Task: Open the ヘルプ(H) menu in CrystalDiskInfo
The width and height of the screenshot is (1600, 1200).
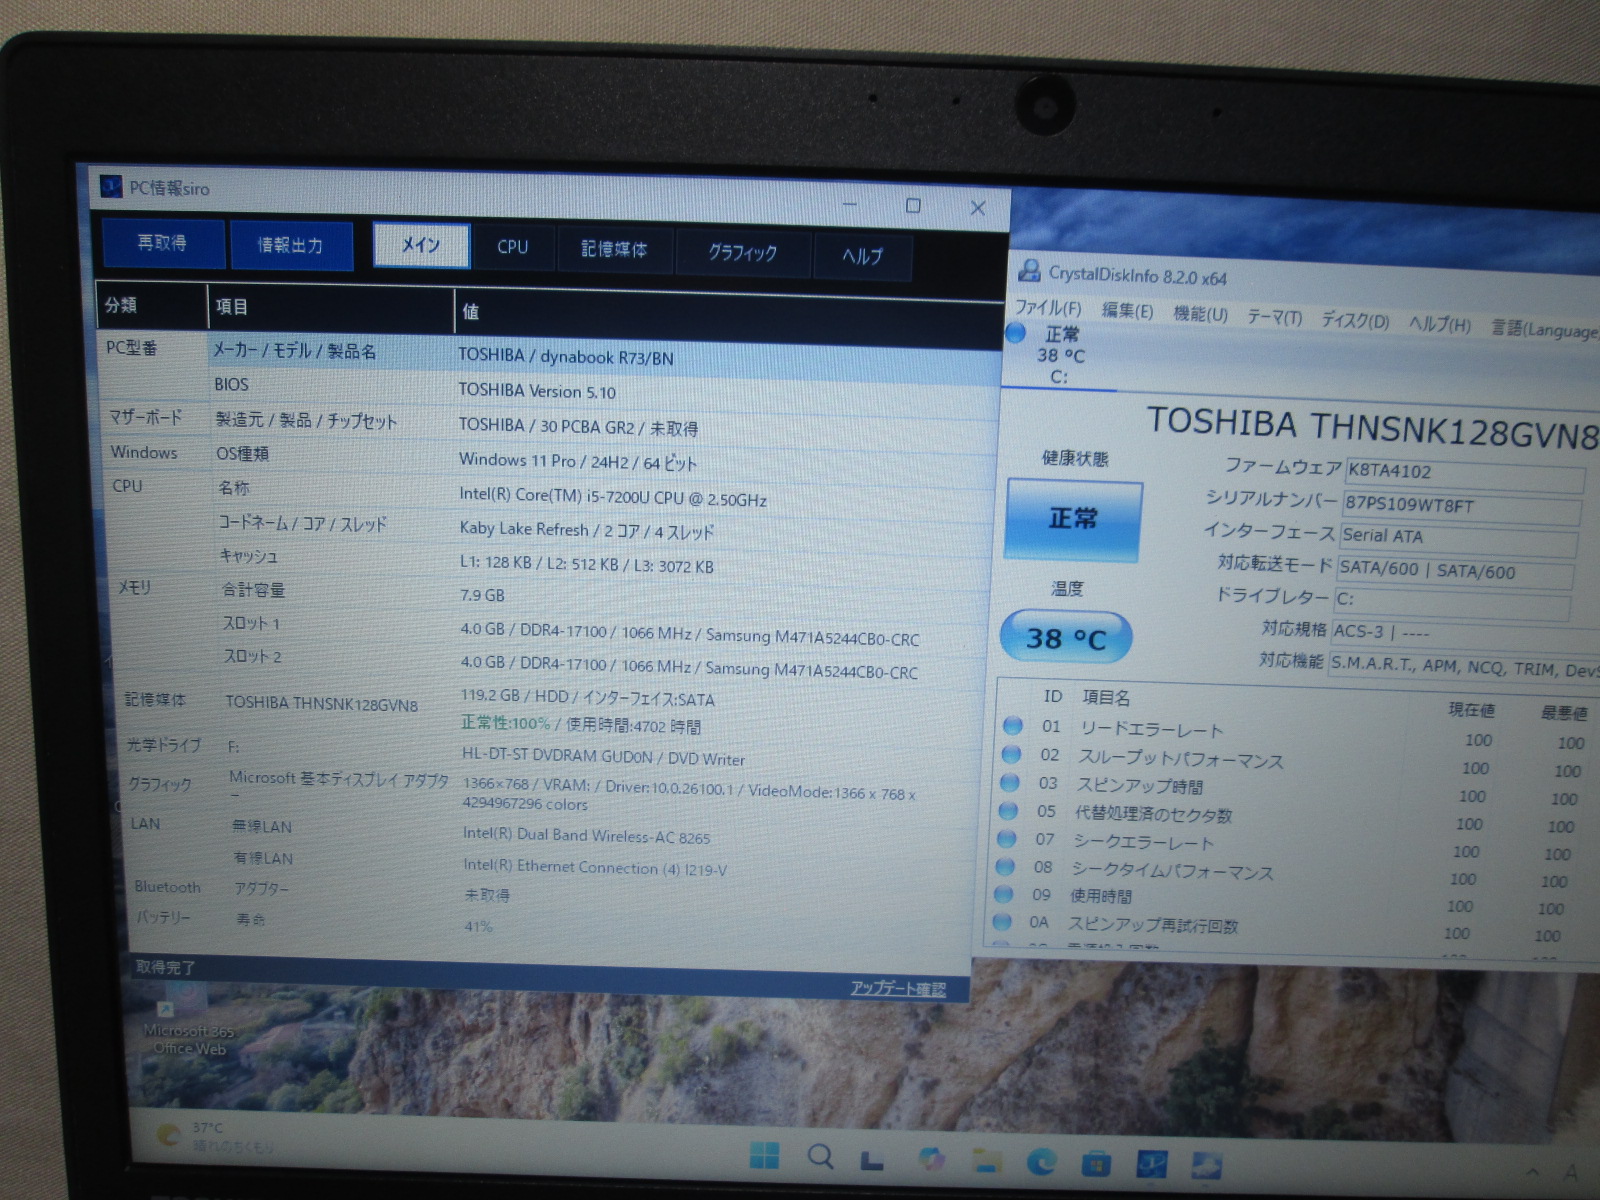Action: (1439, 324)
